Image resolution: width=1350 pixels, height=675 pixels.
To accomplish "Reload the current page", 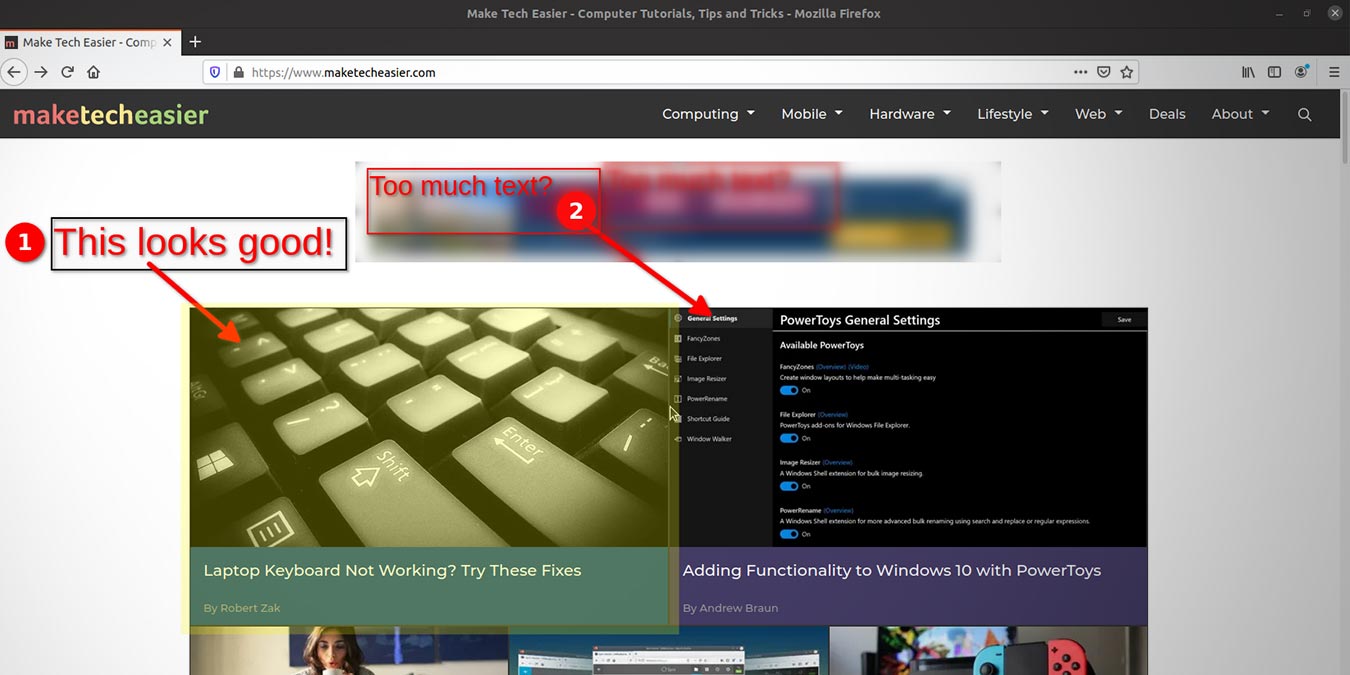I will pos(66,71).
